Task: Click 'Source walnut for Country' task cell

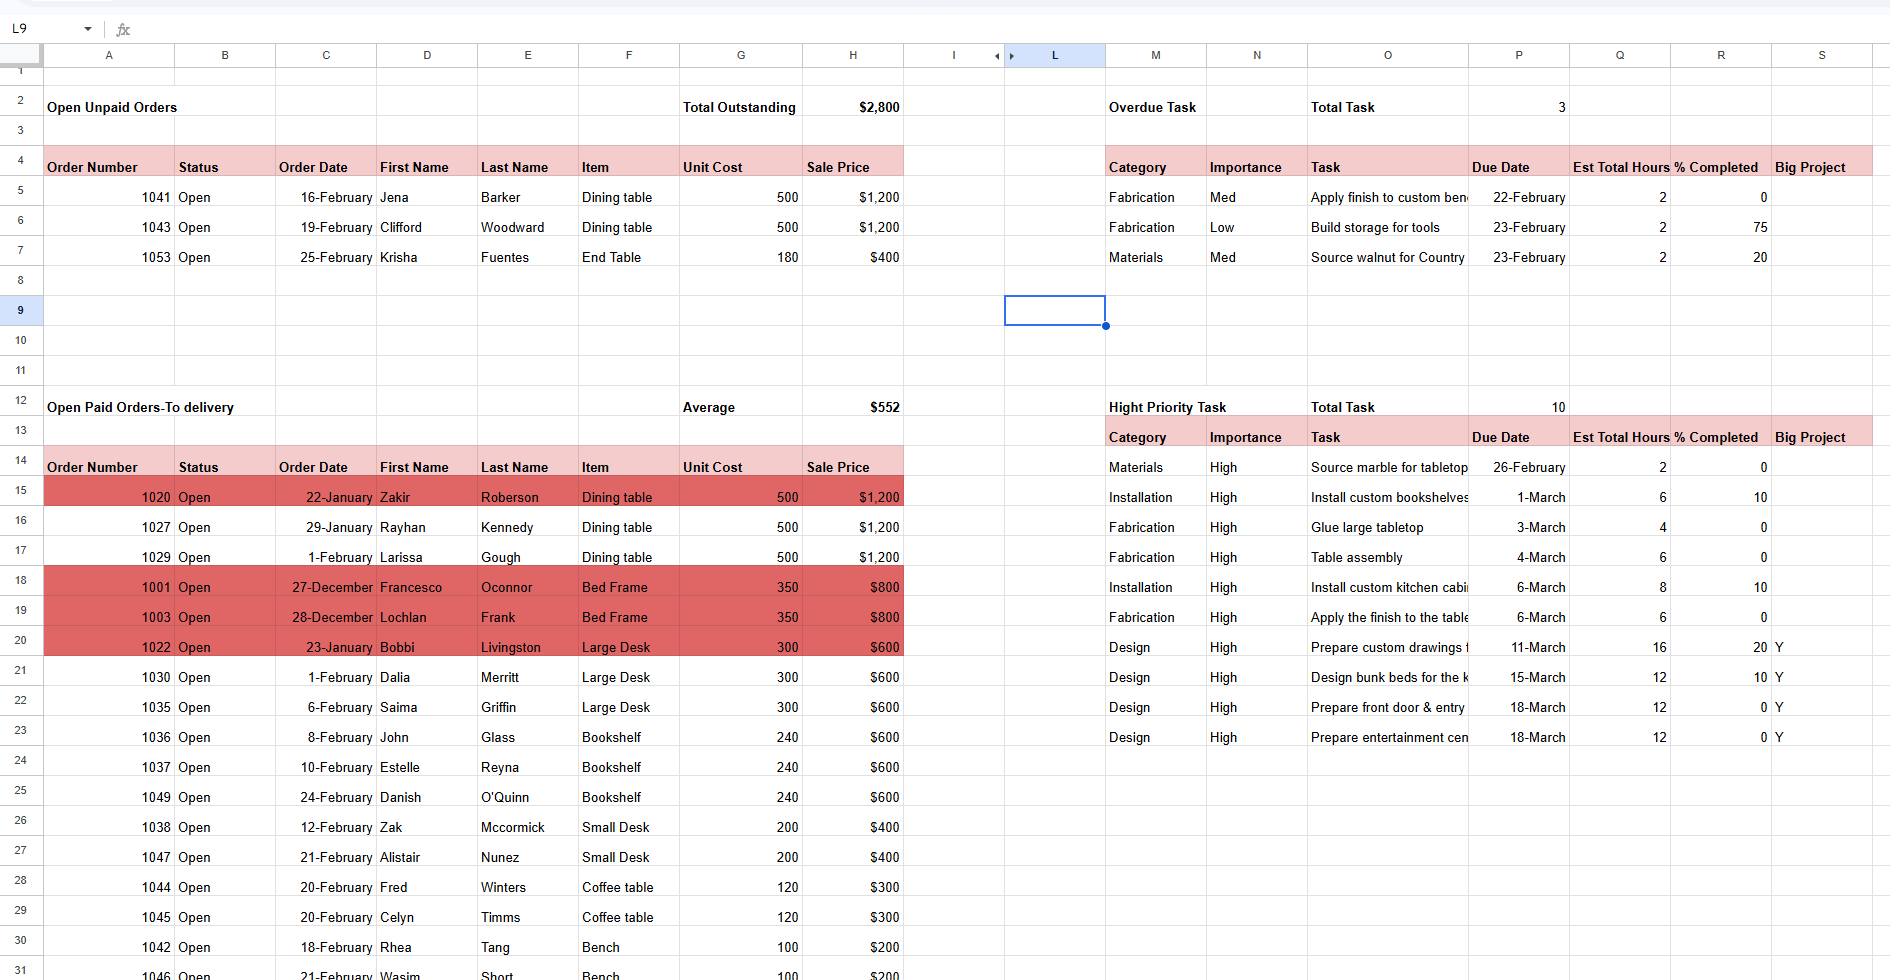Action: coord(1388,251)
